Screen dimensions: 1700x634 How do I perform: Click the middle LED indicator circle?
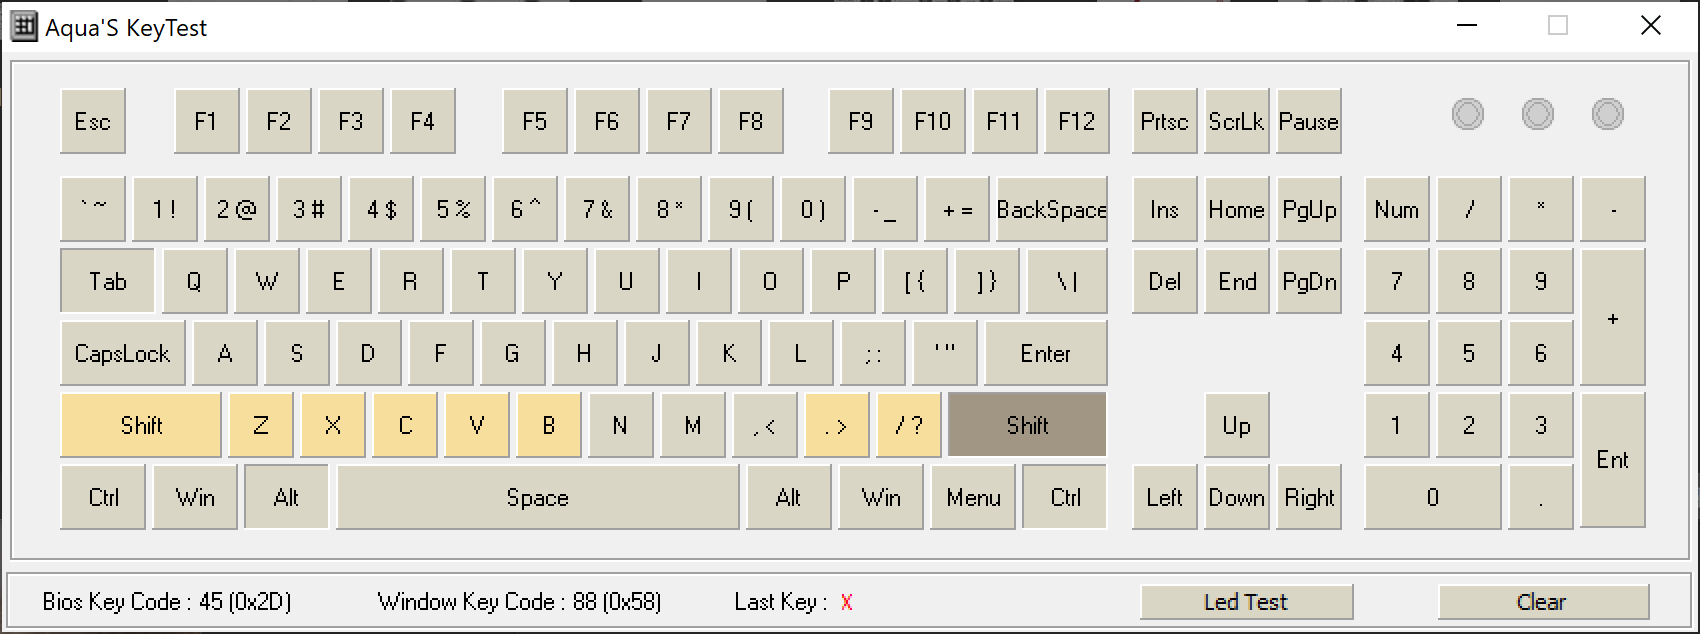(1538, 114)
